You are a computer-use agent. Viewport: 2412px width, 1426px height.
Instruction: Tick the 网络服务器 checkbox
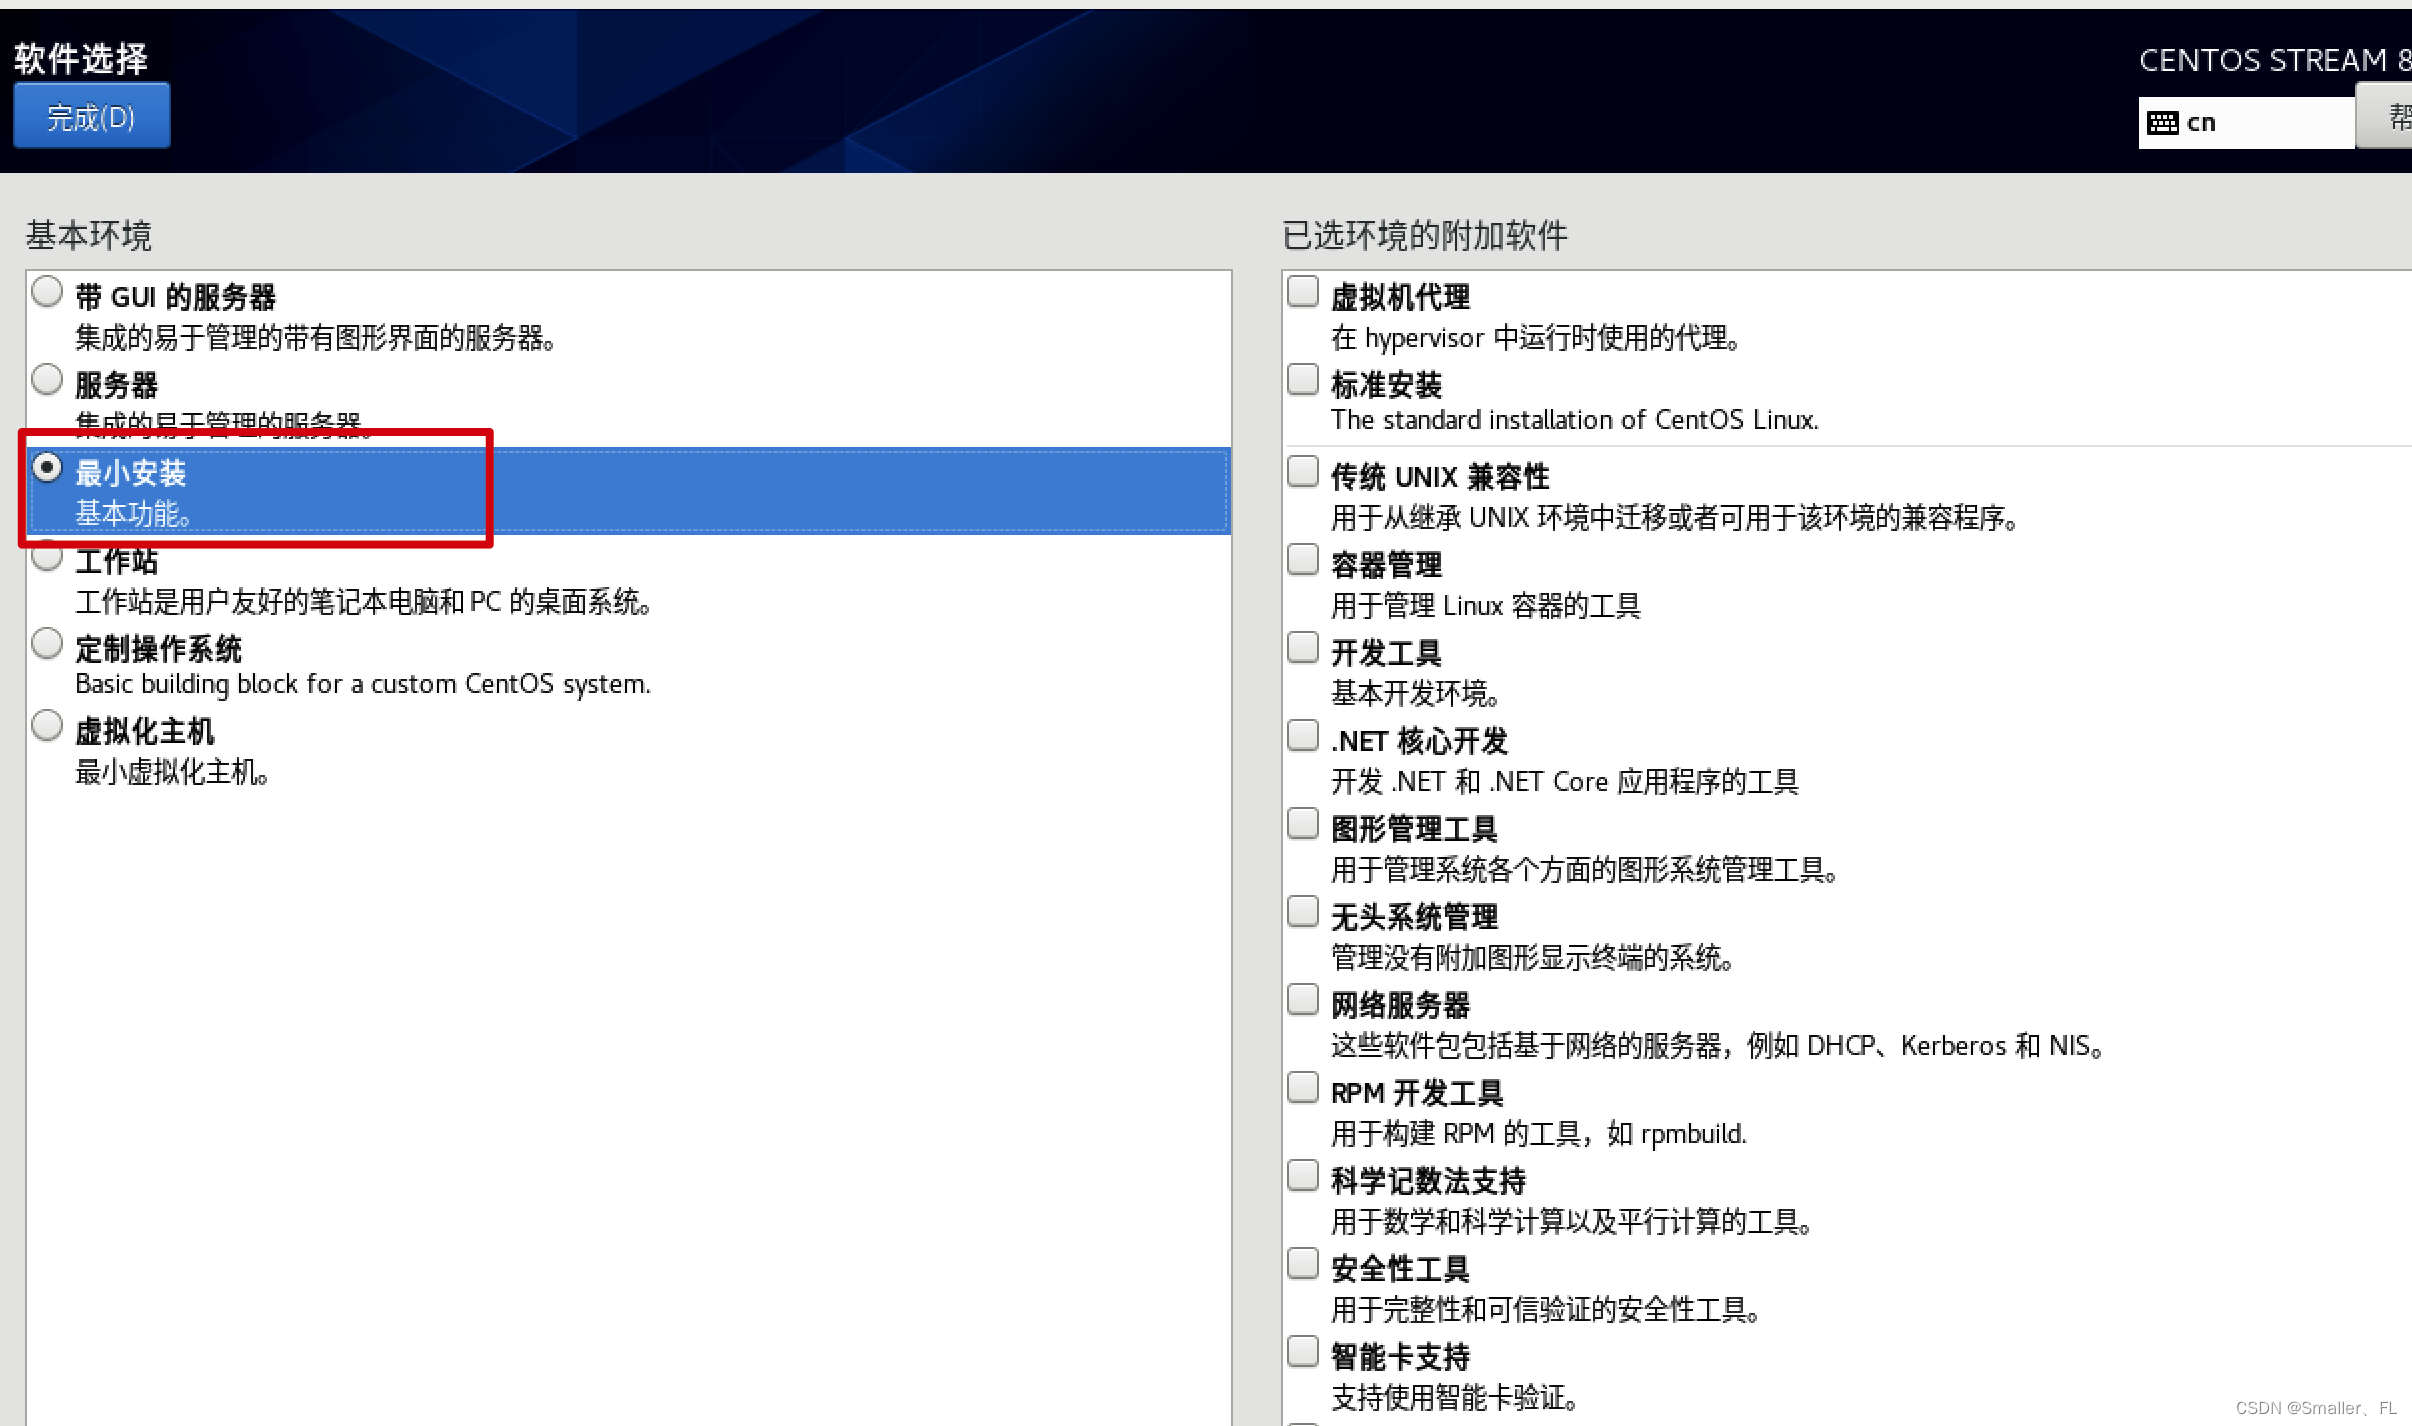1302,1000
